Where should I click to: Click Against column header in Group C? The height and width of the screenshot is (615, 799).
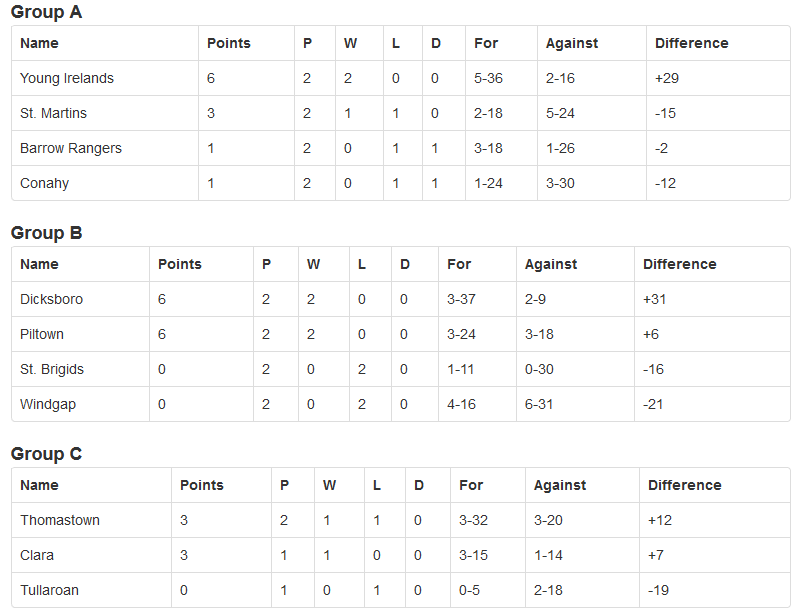coord(560,486)
